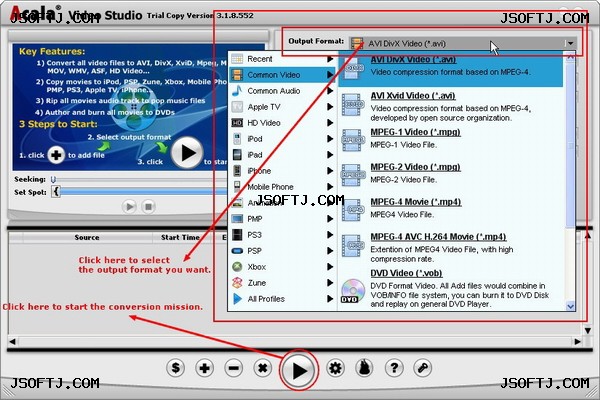The image size is (600, 400).
Task: Open Mobile Phone category
Action: click(282, 187)
